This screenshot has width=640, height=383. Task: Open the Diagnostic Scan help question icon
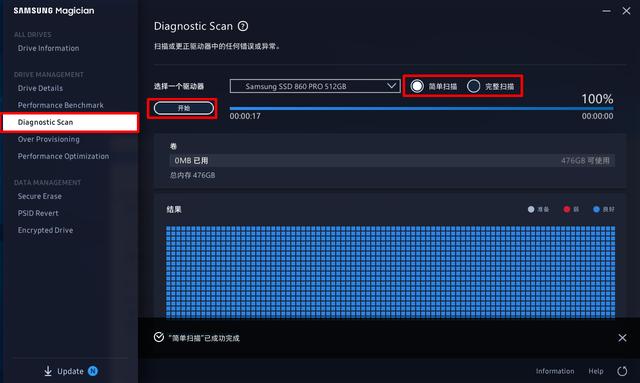click(243, 26)
